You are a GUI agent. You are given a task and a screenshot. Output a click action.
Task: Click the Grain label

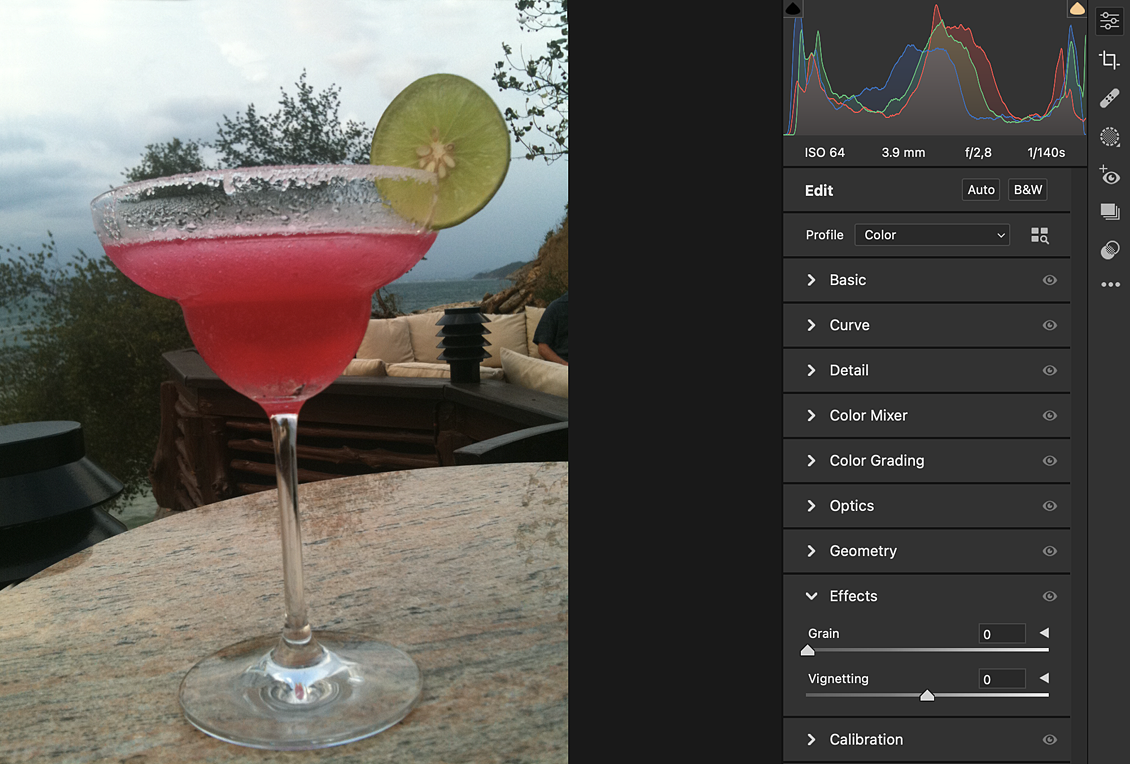(x=824, y=634)
